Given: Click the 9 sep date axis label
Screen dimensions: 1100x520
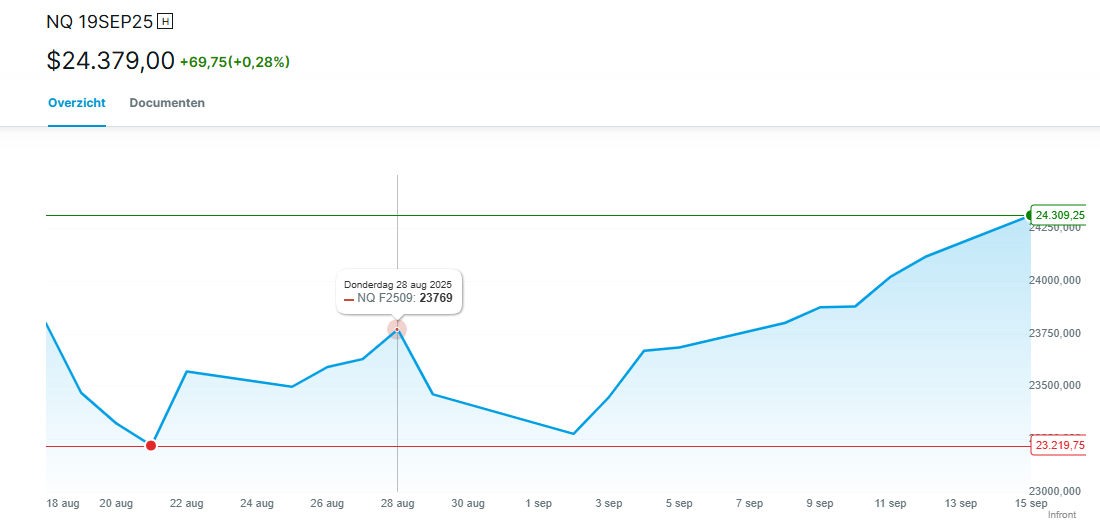Looking at the screenshot, I should tap(820, 503).
